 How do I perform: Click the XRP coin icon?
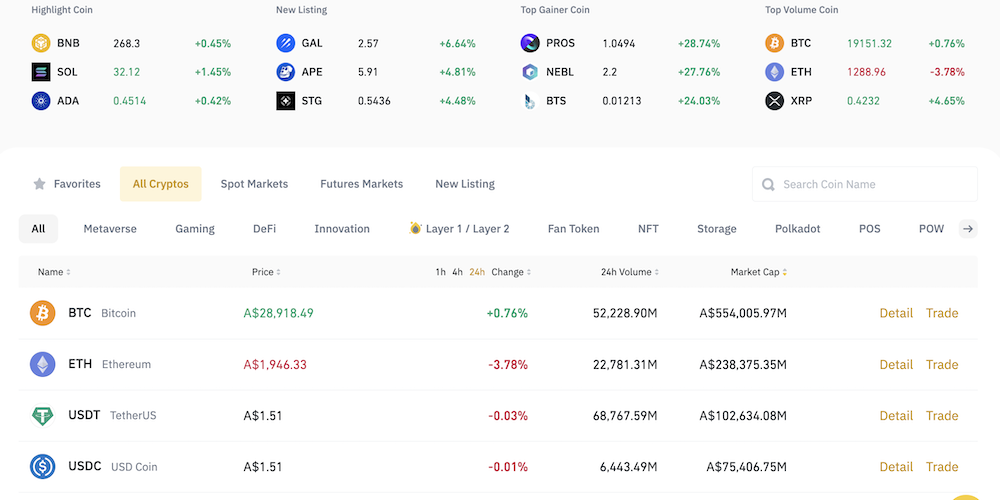775,101
